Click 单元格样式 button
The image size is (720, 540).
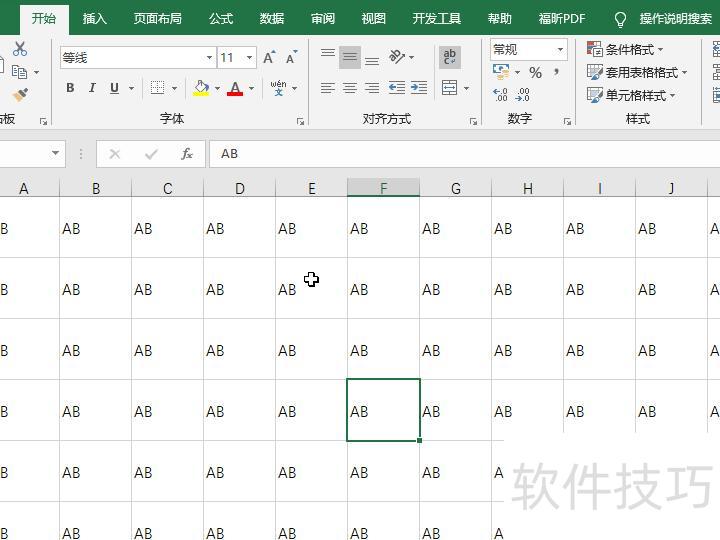point(631,95)
